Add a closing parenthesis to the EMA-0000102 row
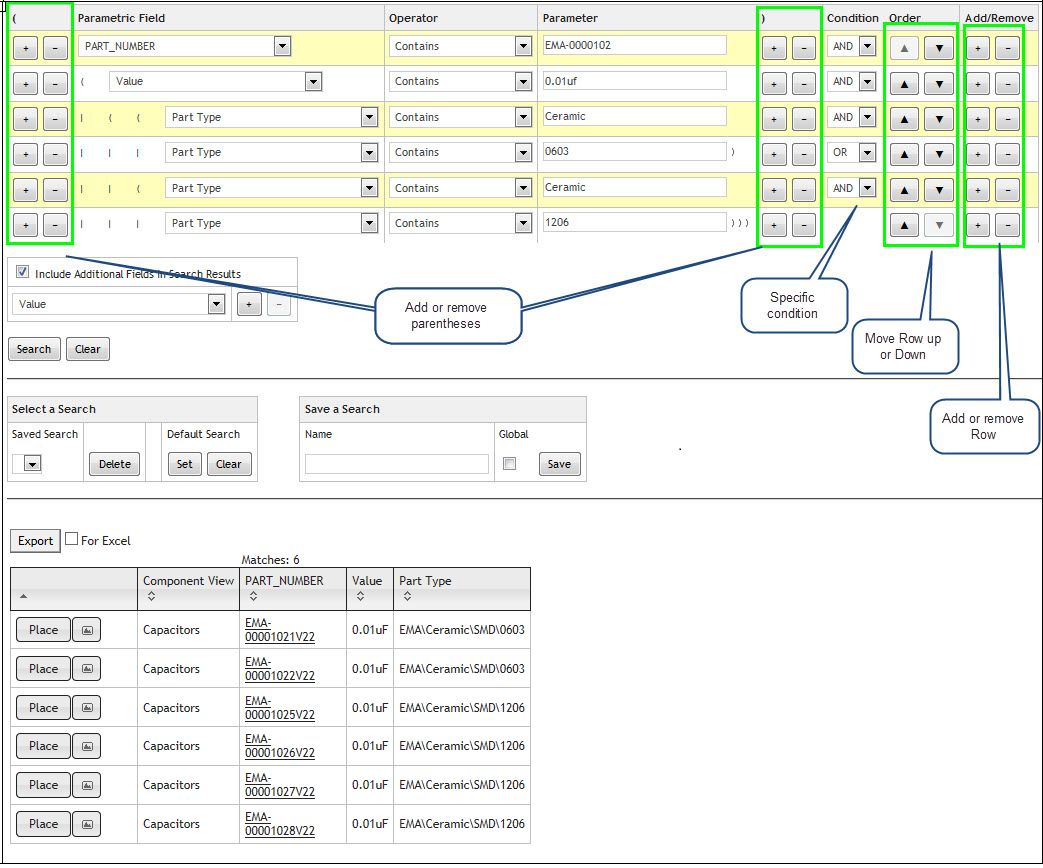 [773, 46]
